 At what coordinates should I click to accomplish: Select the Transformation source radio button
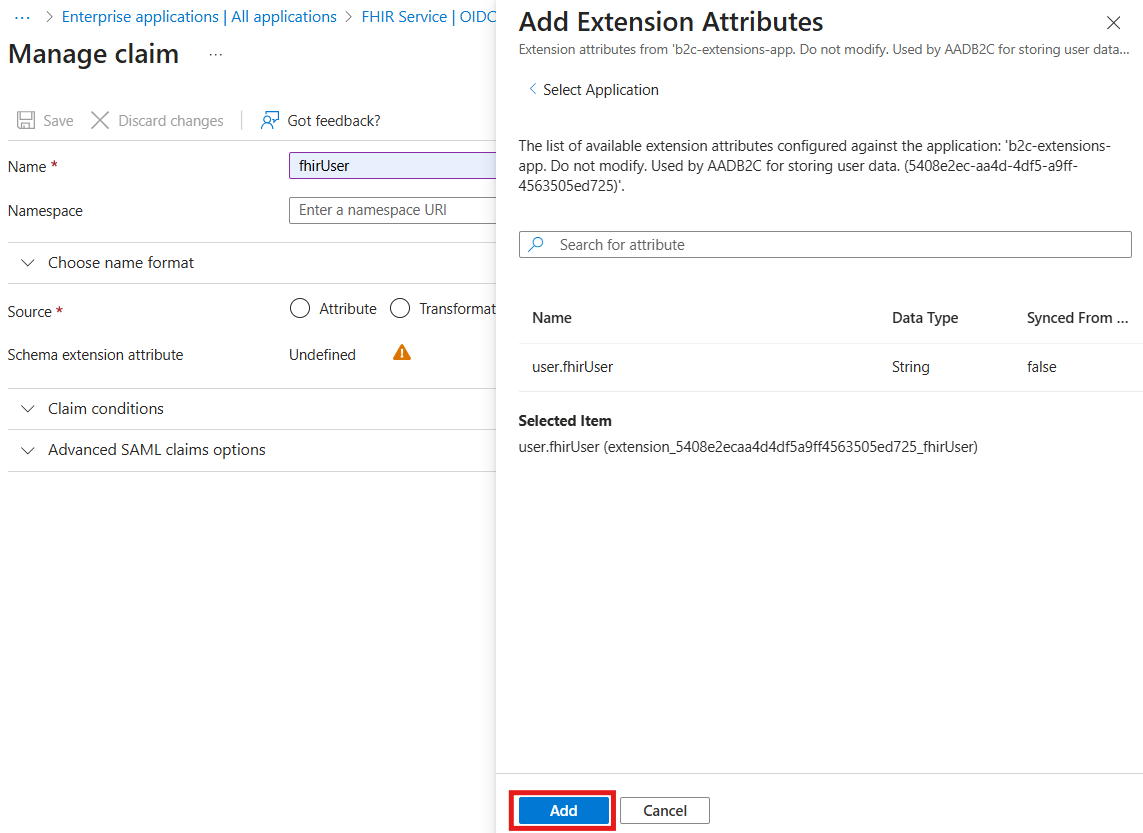pyautogui.click(x=400, y=308)
